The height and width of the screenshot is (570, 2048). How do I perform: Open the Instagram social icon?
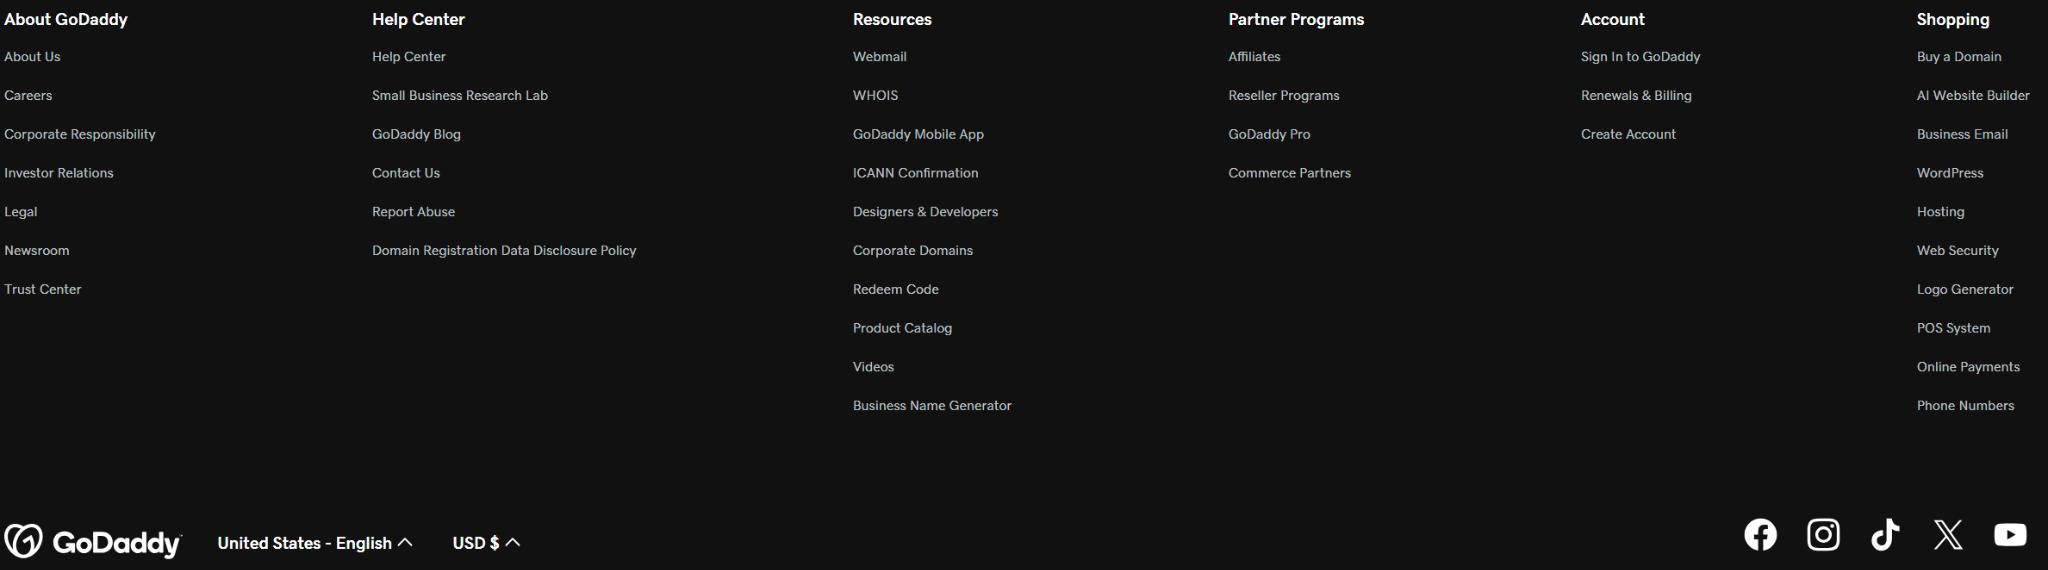[x=1823, y=535]
